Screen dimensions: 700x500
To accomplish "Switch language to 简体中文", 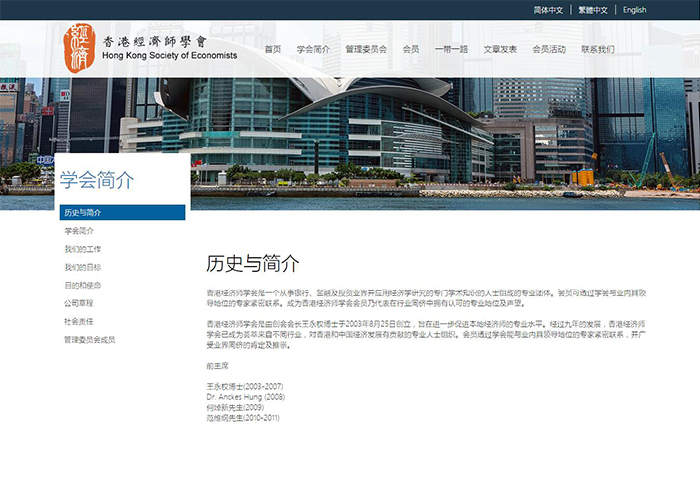I will pos(548,10).
